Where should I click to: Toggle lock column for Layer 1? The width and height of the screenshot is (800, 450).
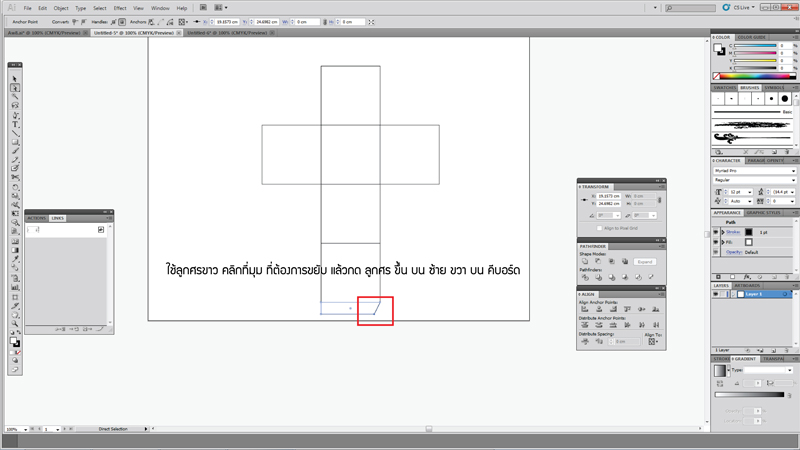click(724, 294)
